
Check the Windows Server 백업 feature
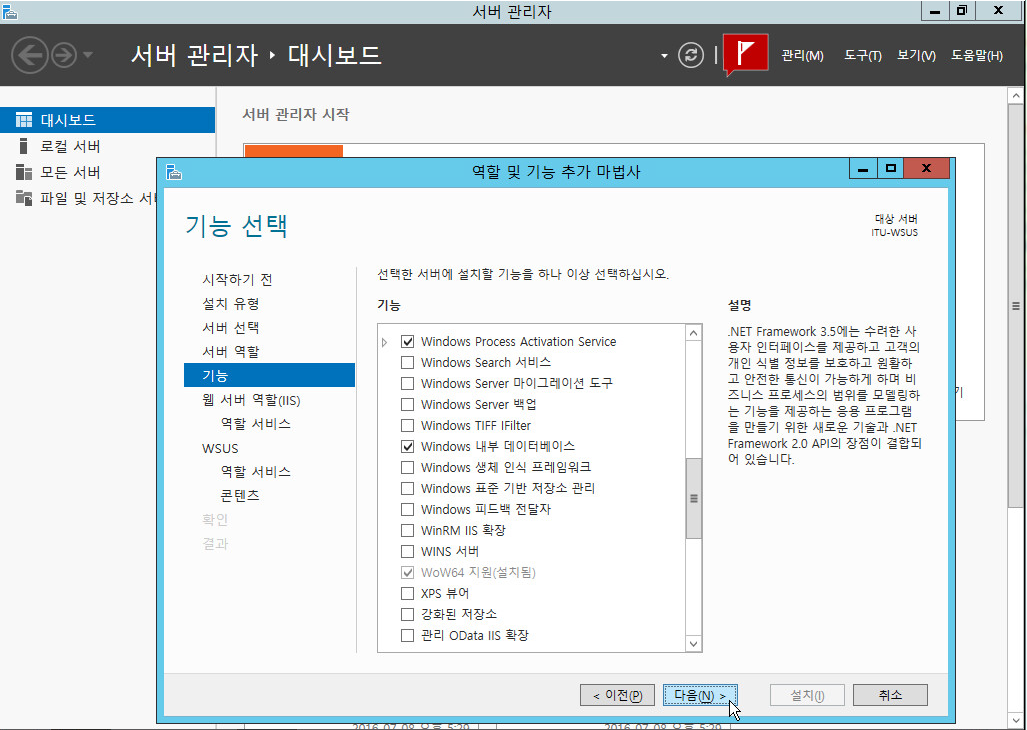407,405
